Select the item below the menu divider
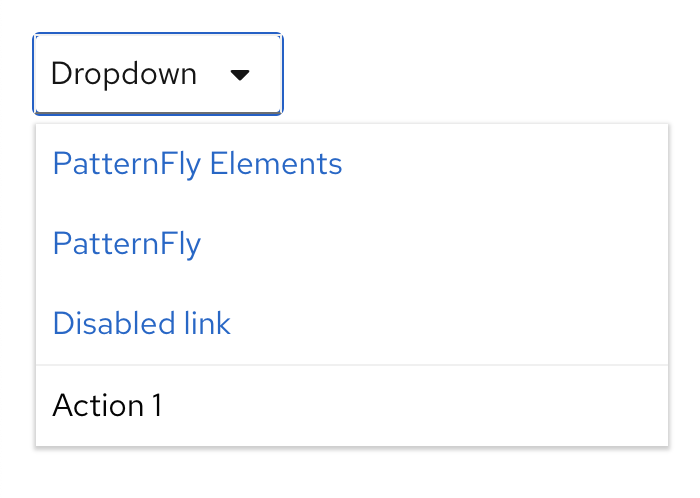The image size is (700, 498). (x=107, y=405)
